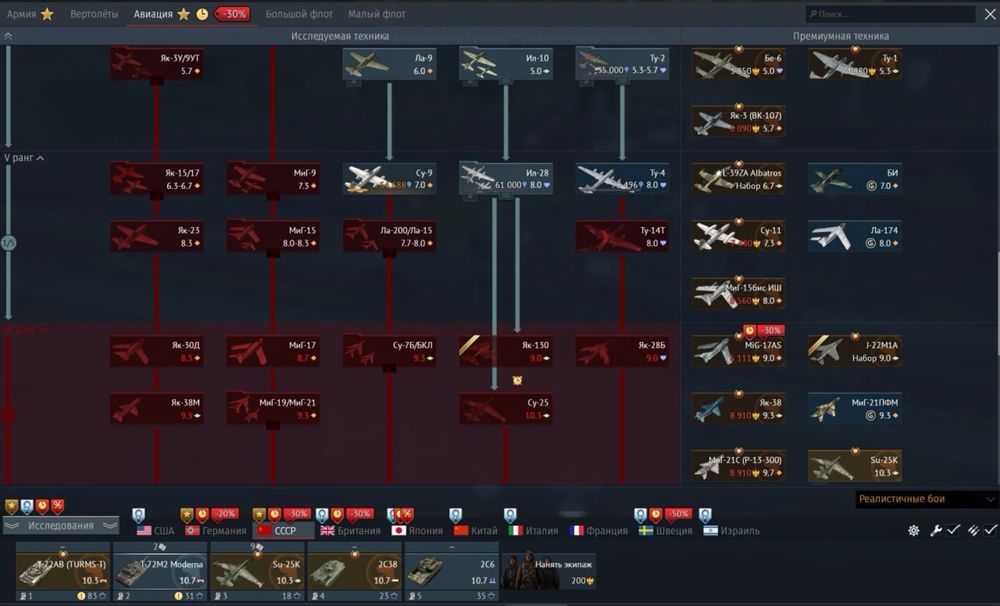The height and width of the screenshot is (606, 1000).
Task: Select the Су-25 aircraft card
Action: [506, 408]
